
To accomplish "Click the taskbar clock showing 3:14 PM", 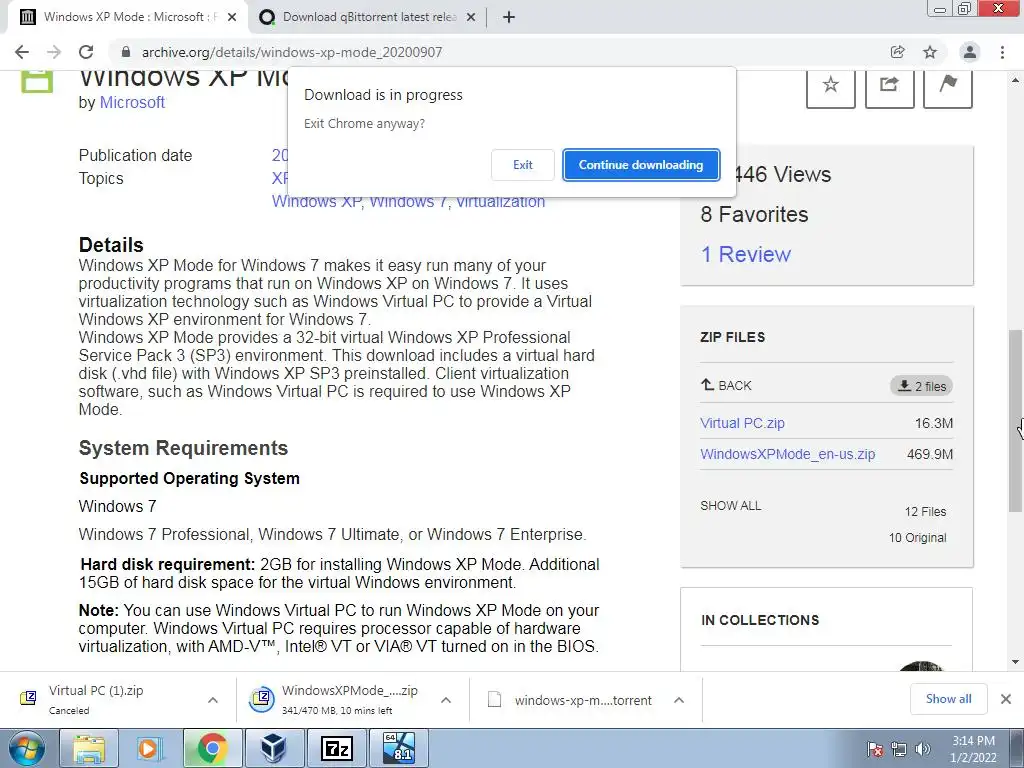I will tap(973, 748).
